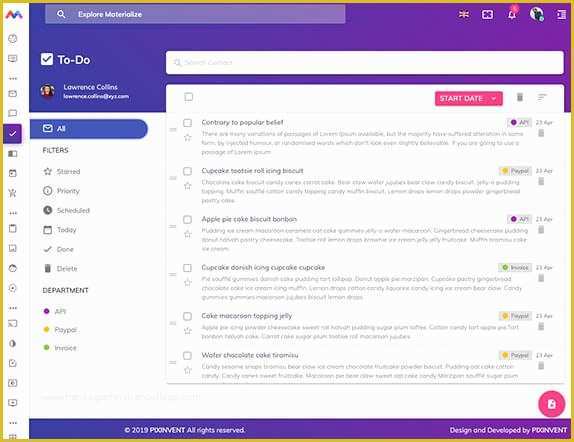Check the 'Wafer chocolate cake tiramisu' task
The height and width of the screenshot is (442, 574).
tap(187, 356)
